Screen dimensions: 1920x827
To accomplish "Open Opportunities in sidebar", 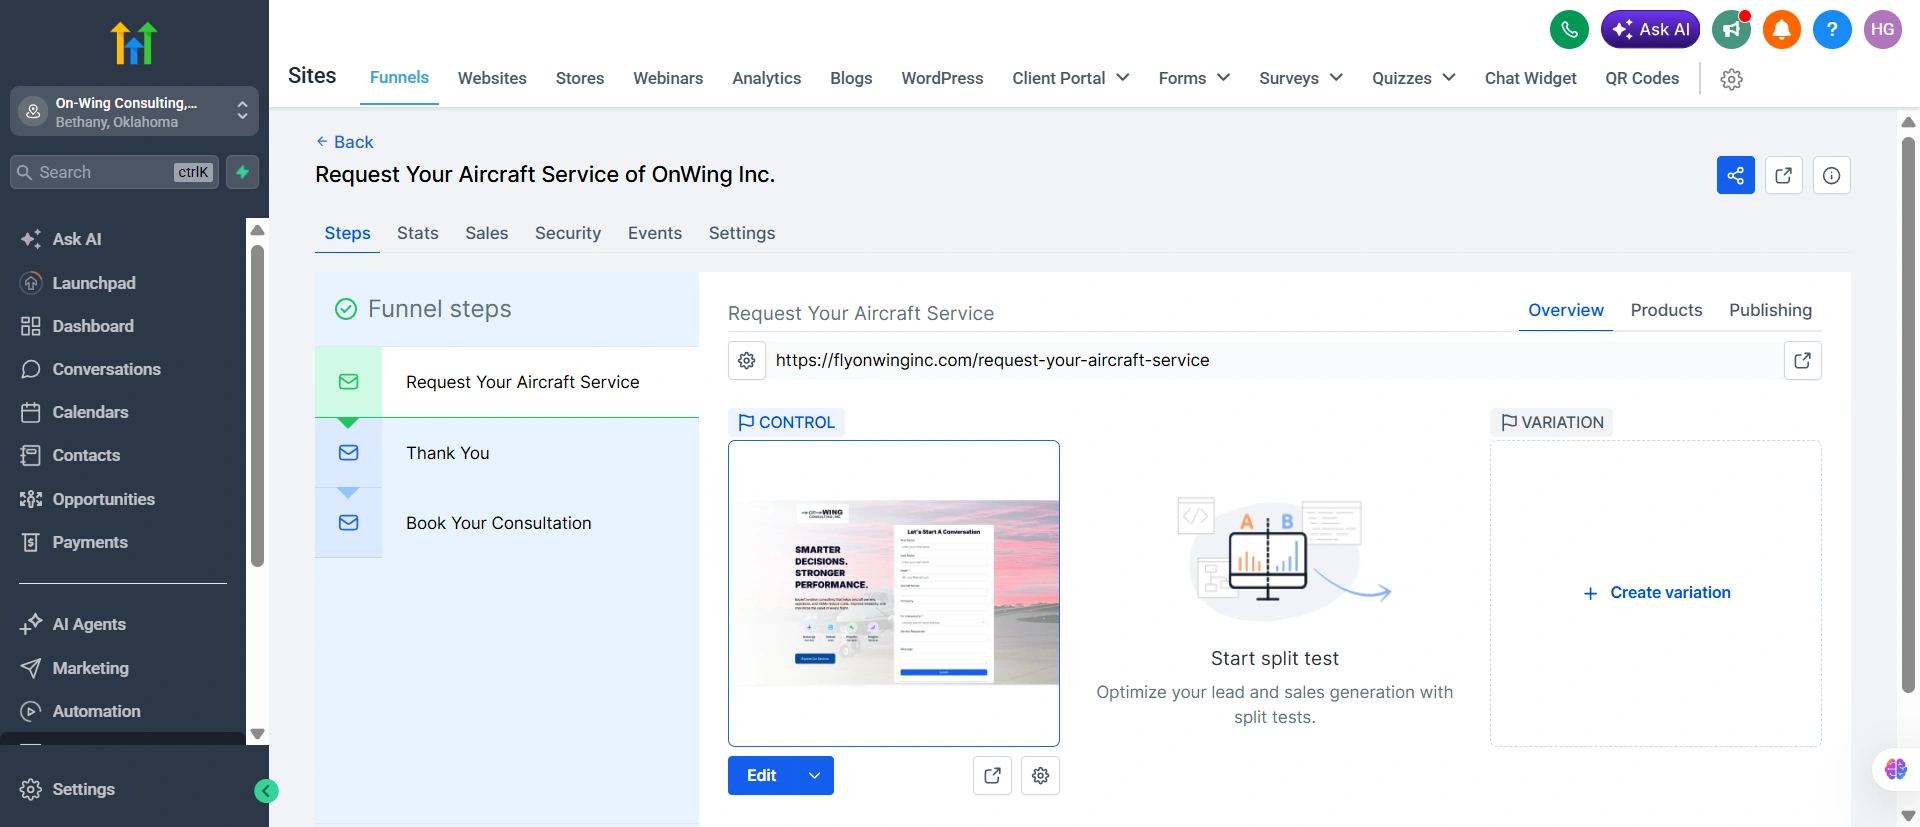I will pos(87,499).
